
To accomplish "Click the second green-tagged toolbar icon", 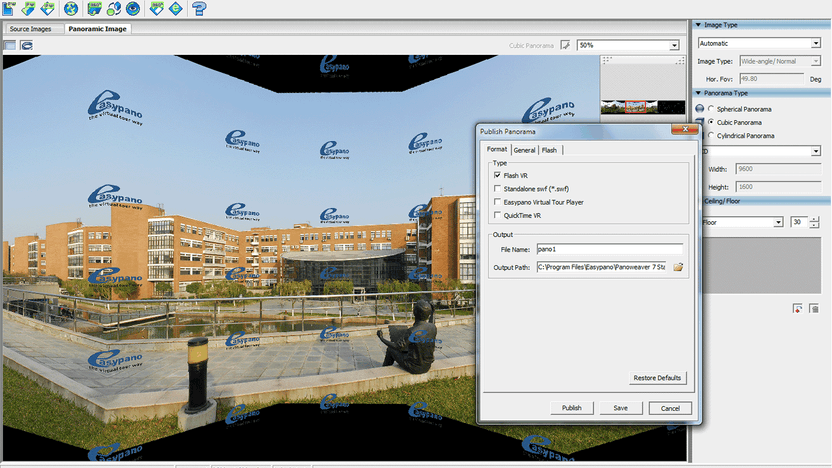I will pyautogui.click(x=28, y=8).
